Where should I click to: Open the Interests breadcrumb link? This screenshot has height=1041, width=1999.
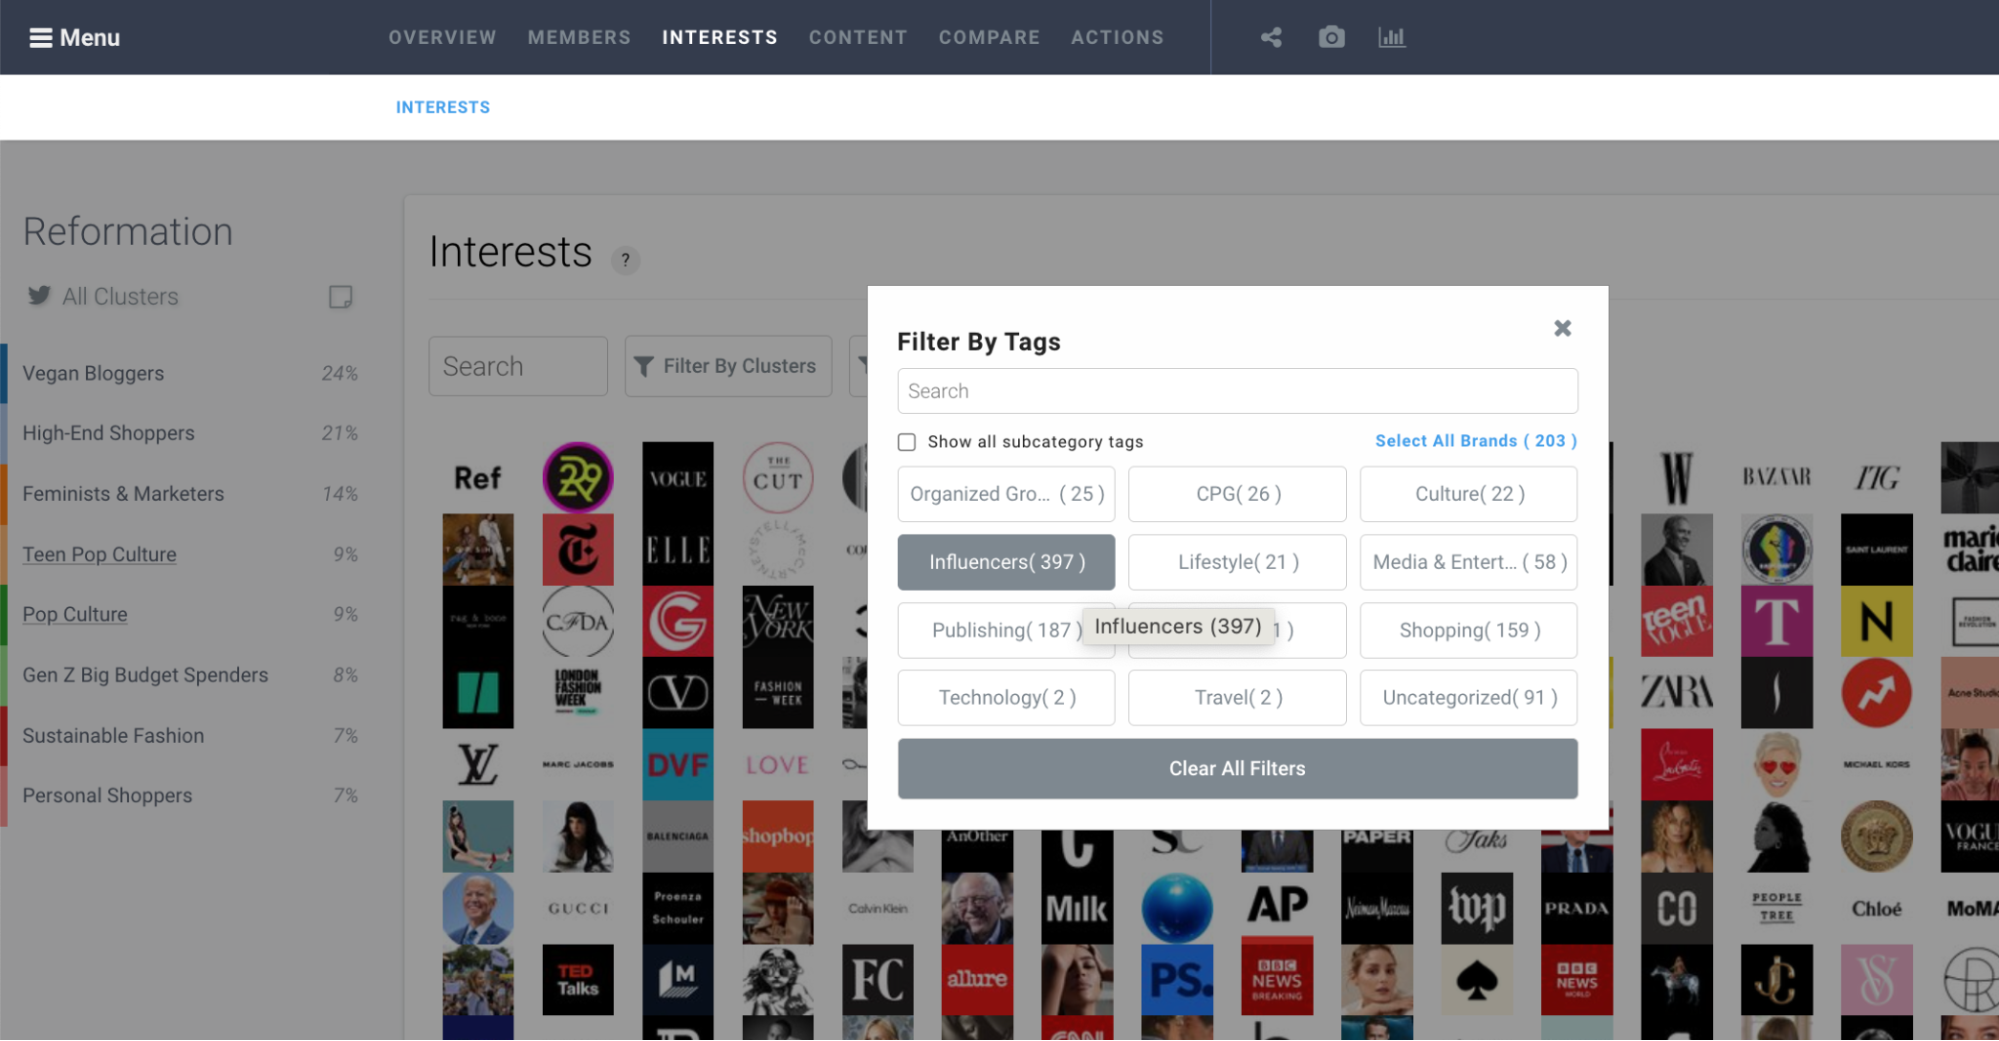click(442, 107)
